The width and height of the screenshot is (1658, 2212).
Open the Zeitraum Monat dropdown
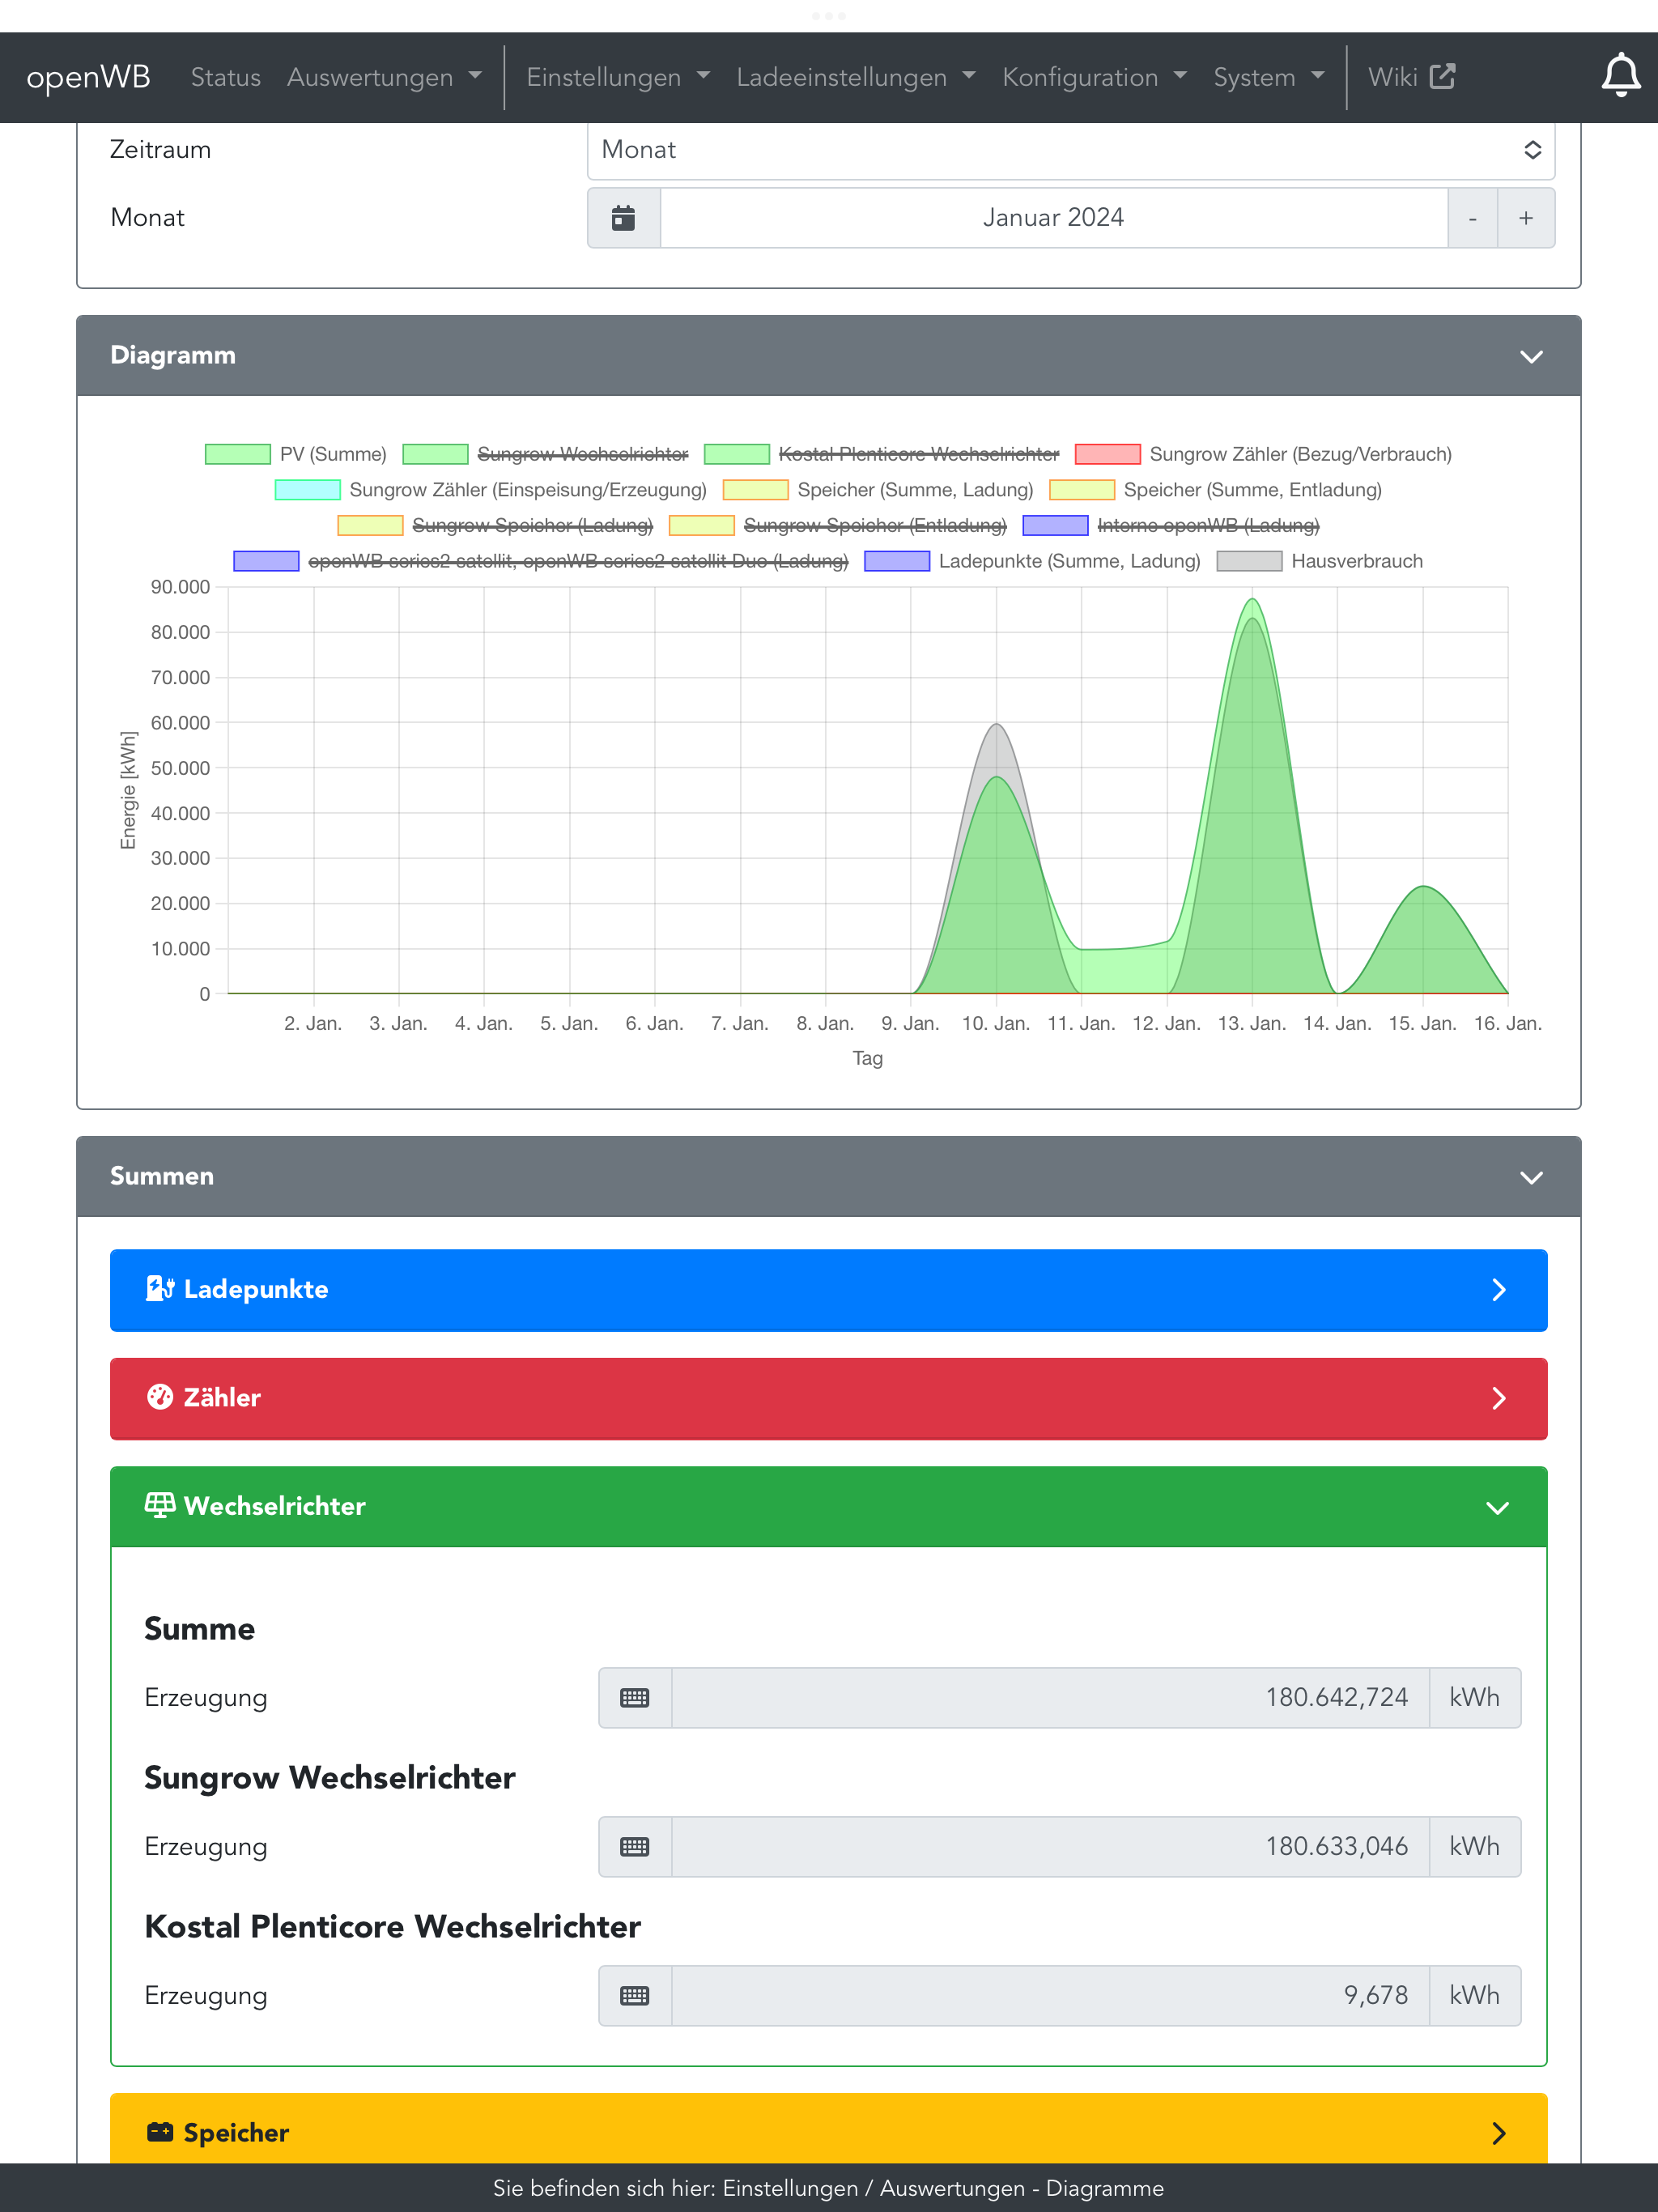1070,150
